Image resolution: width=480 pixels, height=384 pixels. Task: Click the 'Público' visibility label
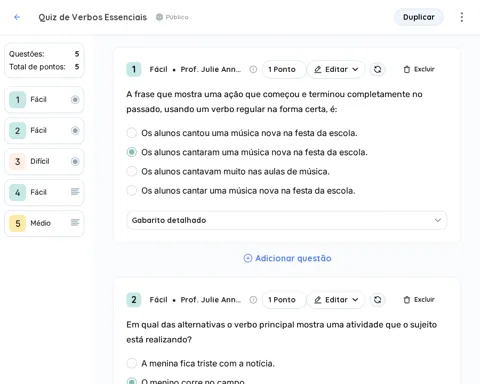pos(177,17)
